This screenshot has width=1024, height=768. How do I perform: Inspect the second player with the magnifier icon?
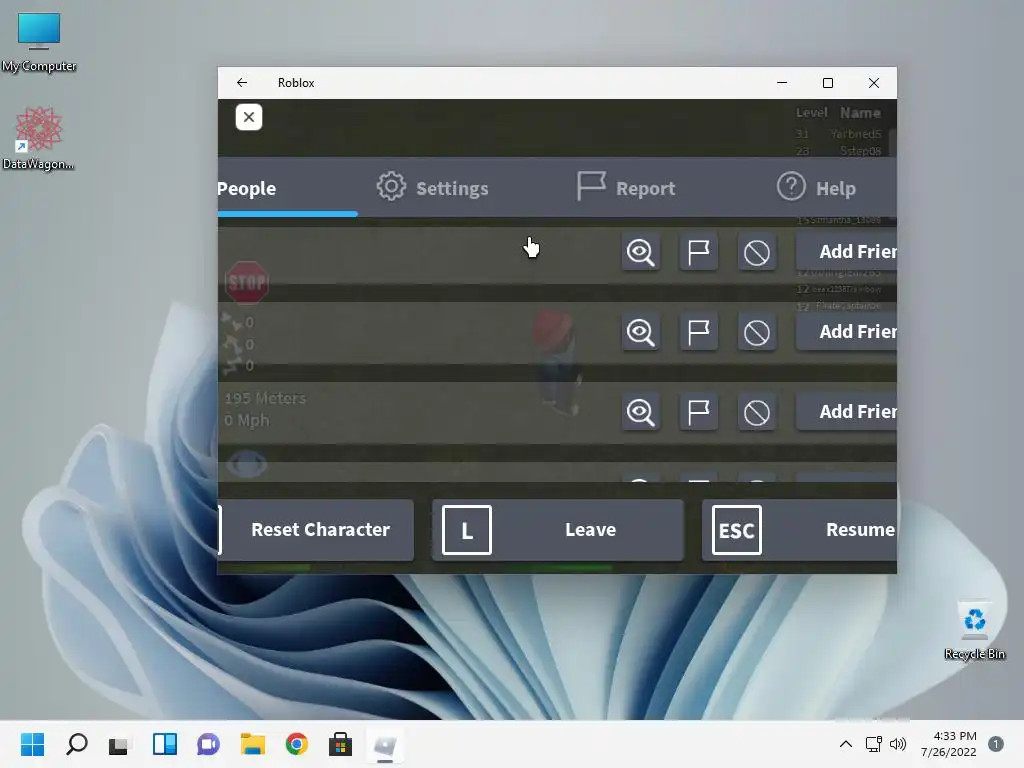641,332
